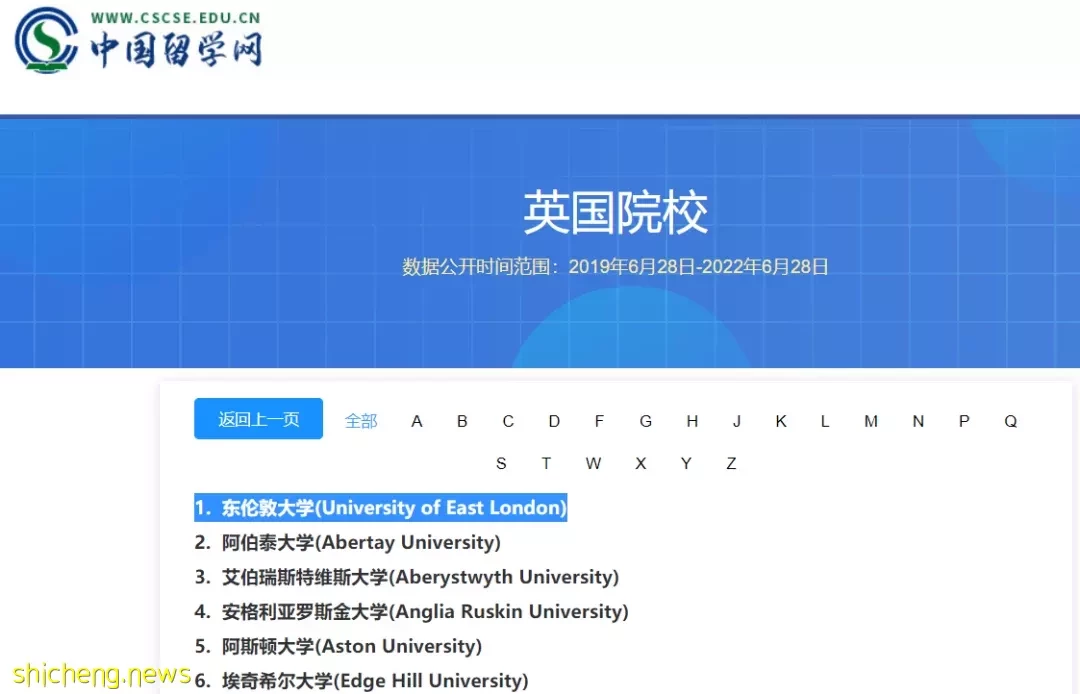Open 阿斯顿大学 Aston University entry

[x=338, y=646]
